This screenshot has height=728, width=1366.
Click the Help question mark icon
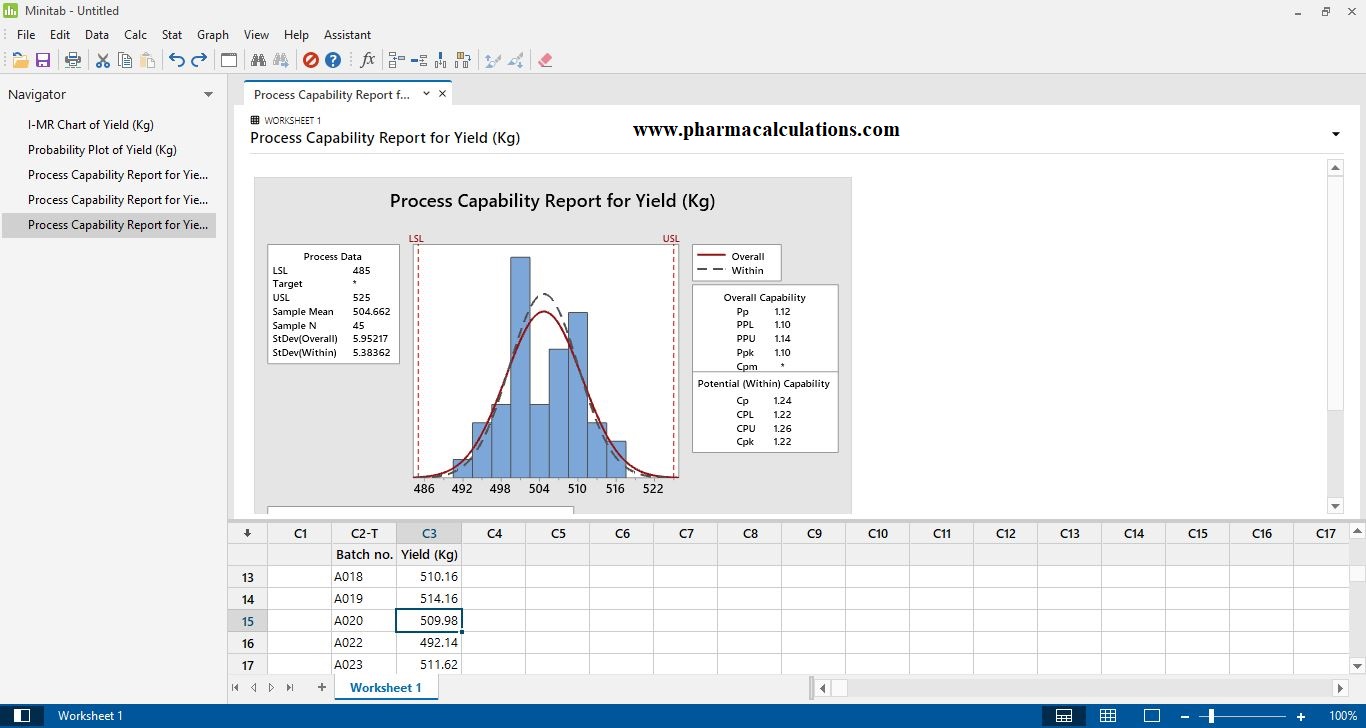332,59
